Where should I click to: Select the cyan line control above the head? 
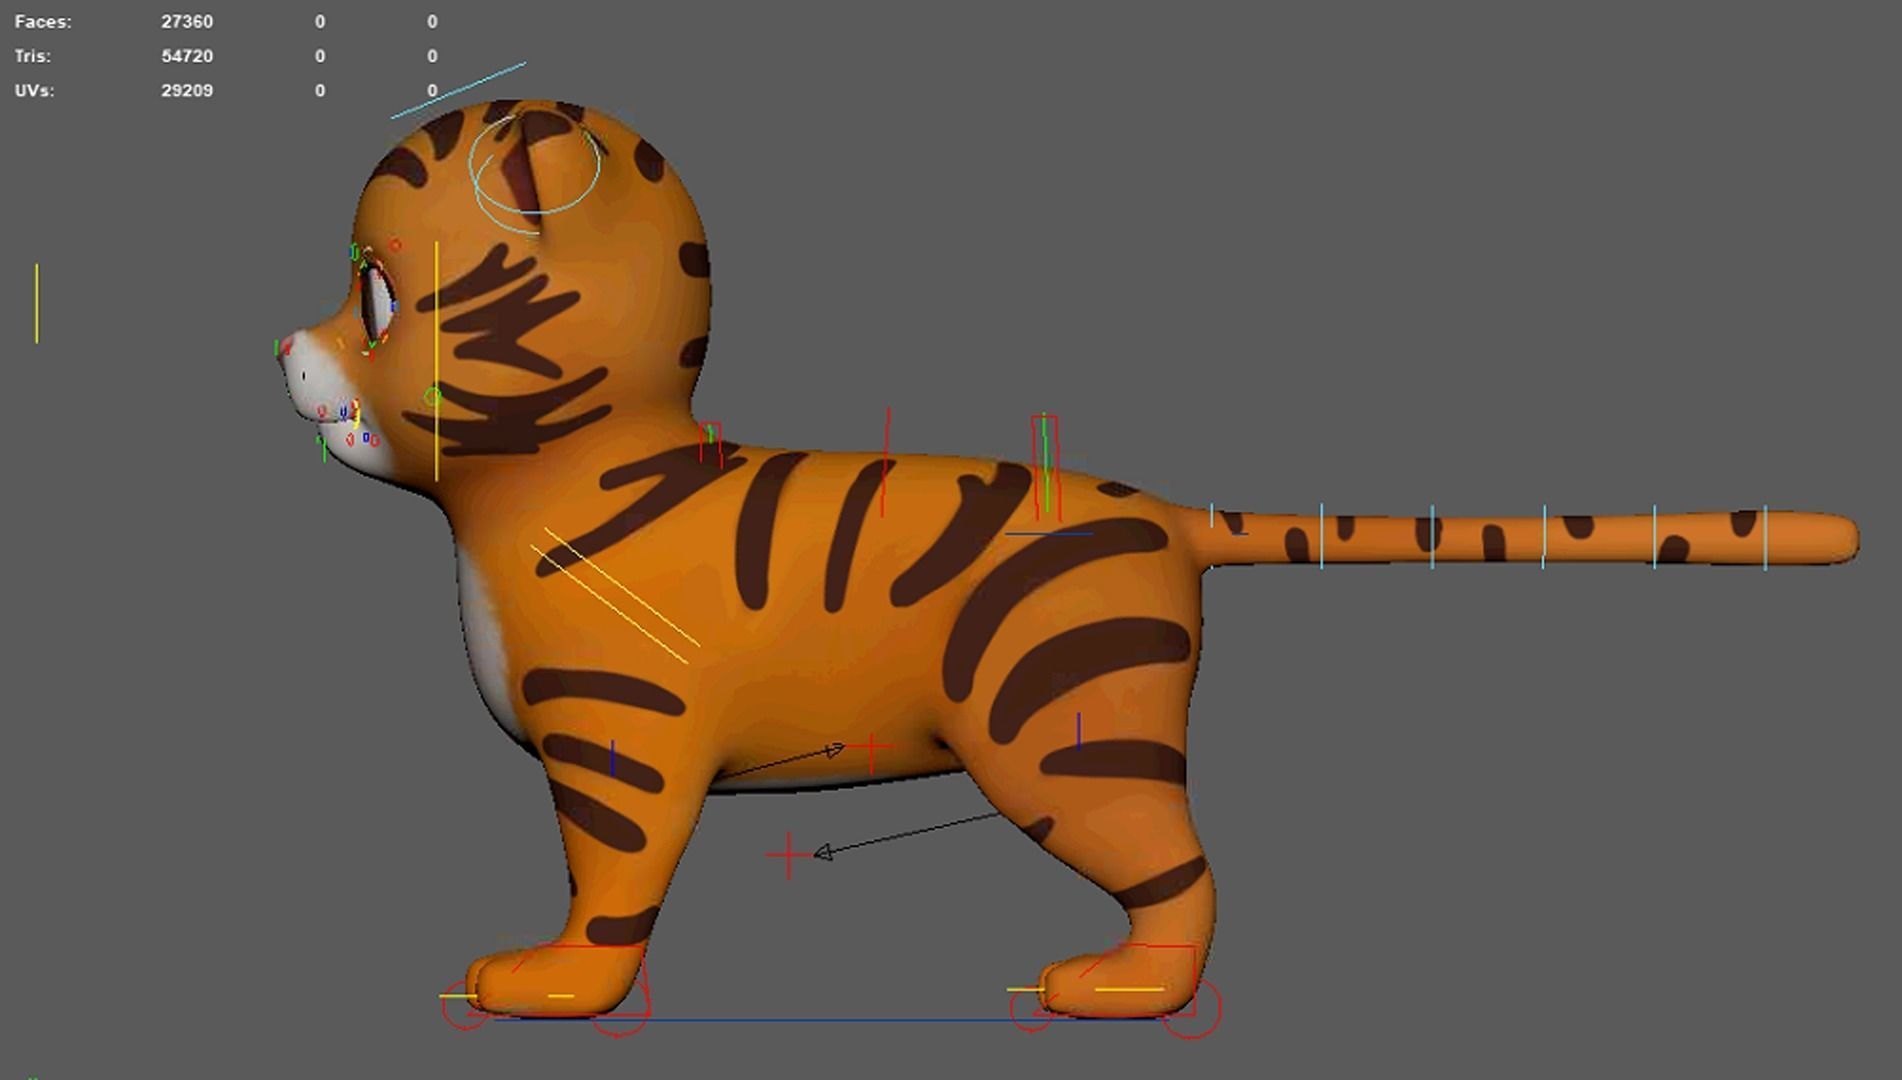tap(458, 90)
